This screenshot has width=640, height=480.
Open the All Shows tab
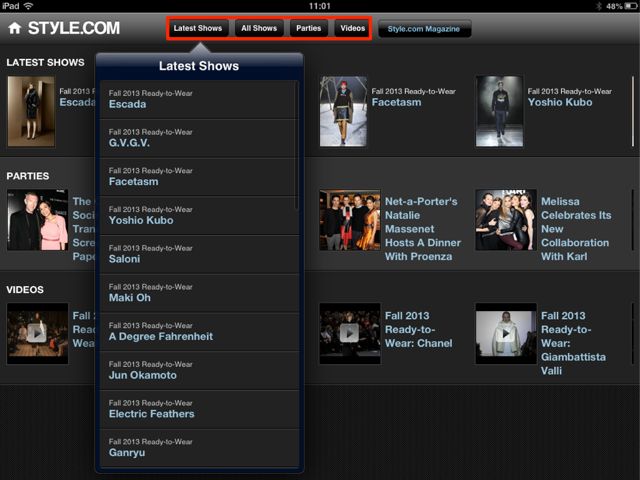[x=259, y=28]
